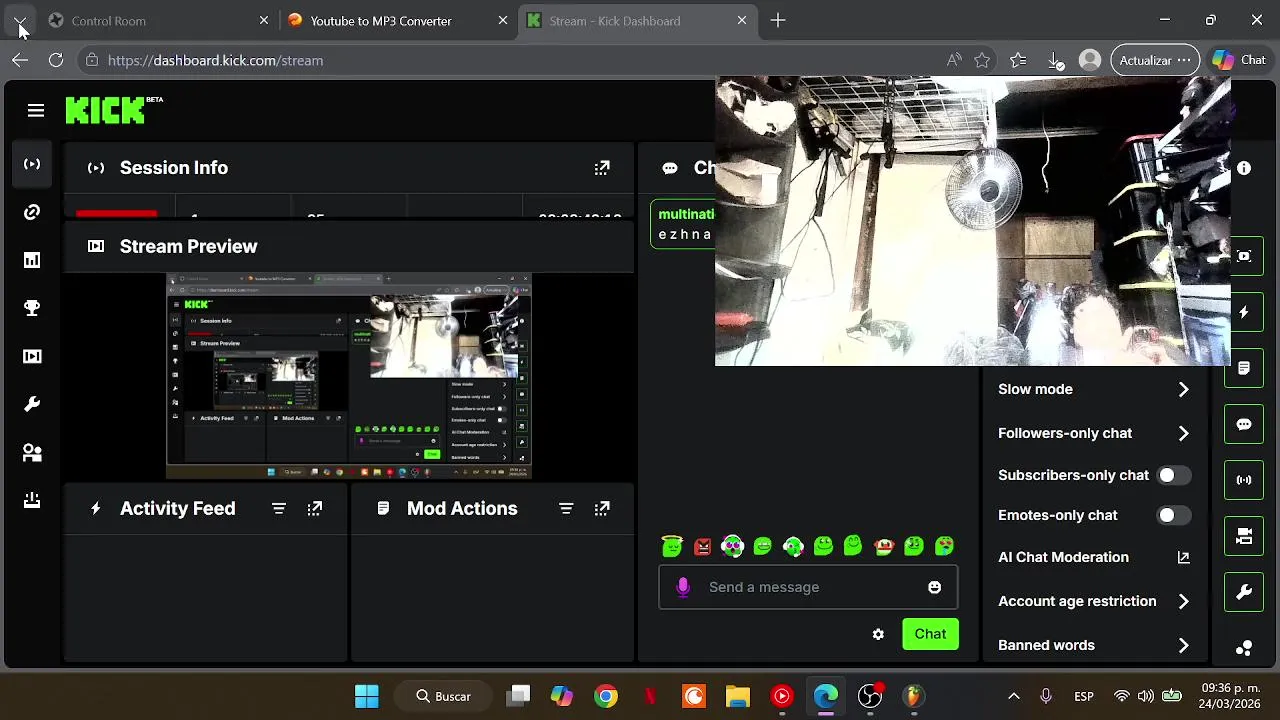Click the purple microphone in message box
This screenshot has height=720, width=1280.
tap(683, 588)
